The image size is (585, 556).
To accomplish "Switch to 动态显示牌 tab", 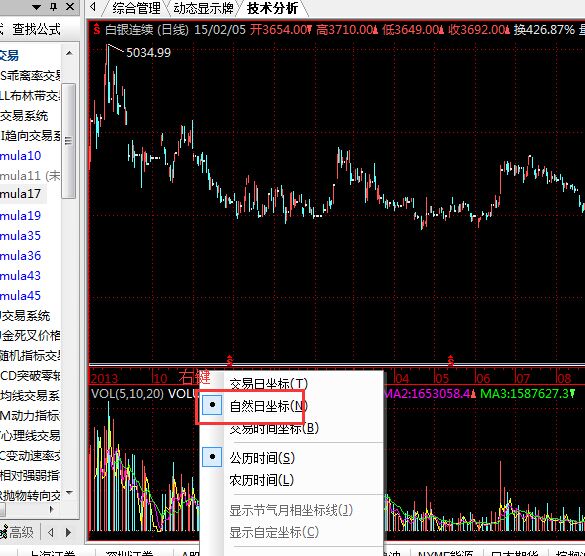I will (204, 8).
